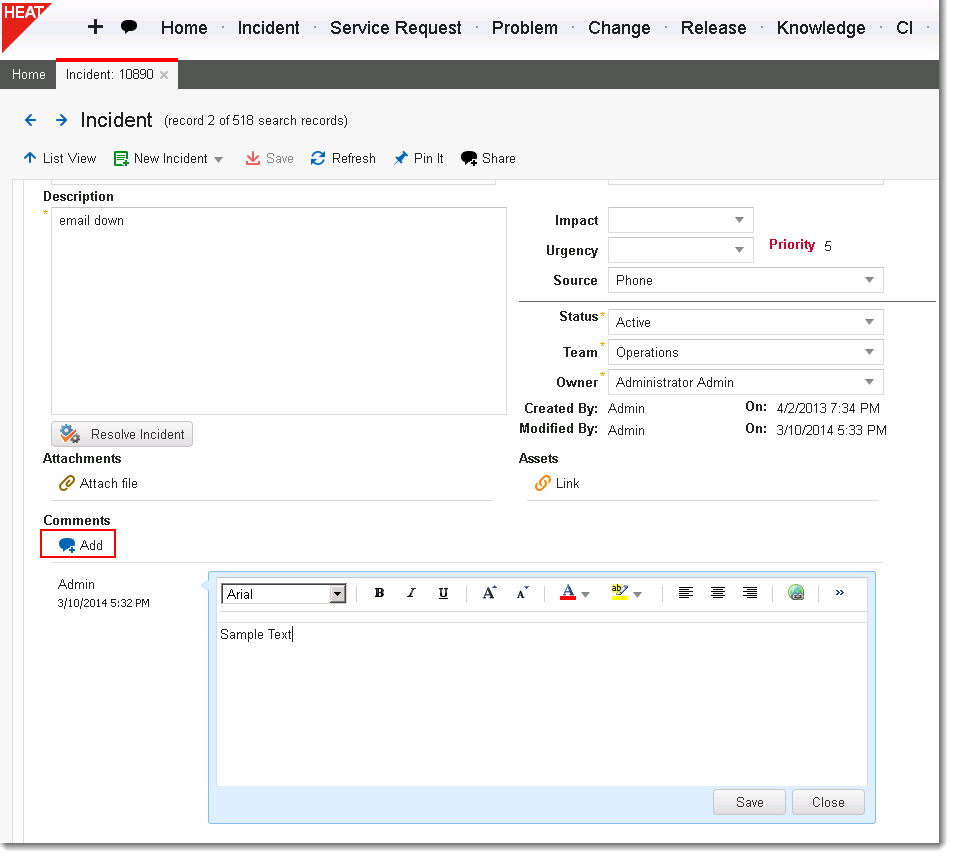The width and height of the screenshot is (954, 858).
Task: Align comment text right
Action: [750, 593]
